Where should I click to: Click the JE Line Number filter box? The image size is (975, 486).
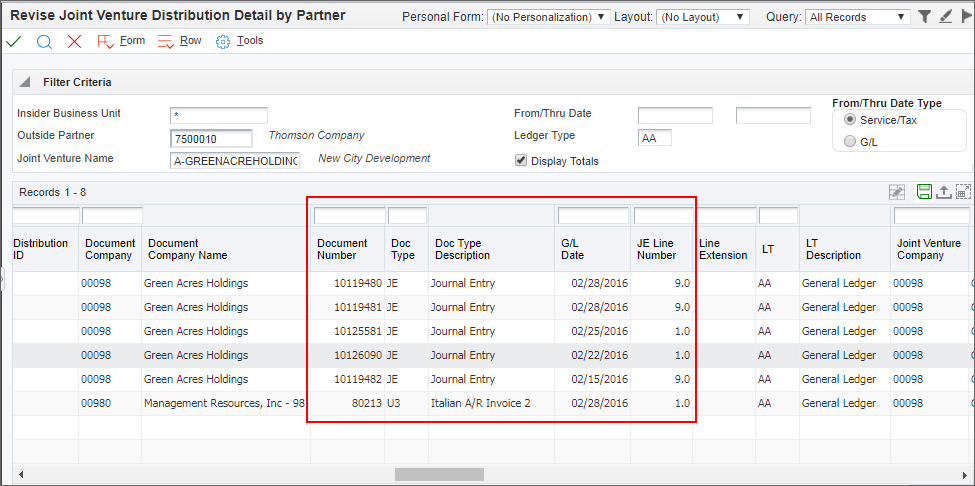tap(663, 216)
